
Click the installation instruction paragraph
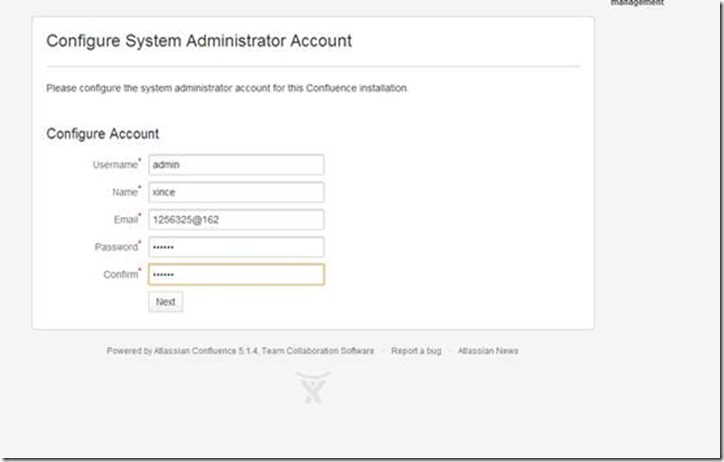227,88
